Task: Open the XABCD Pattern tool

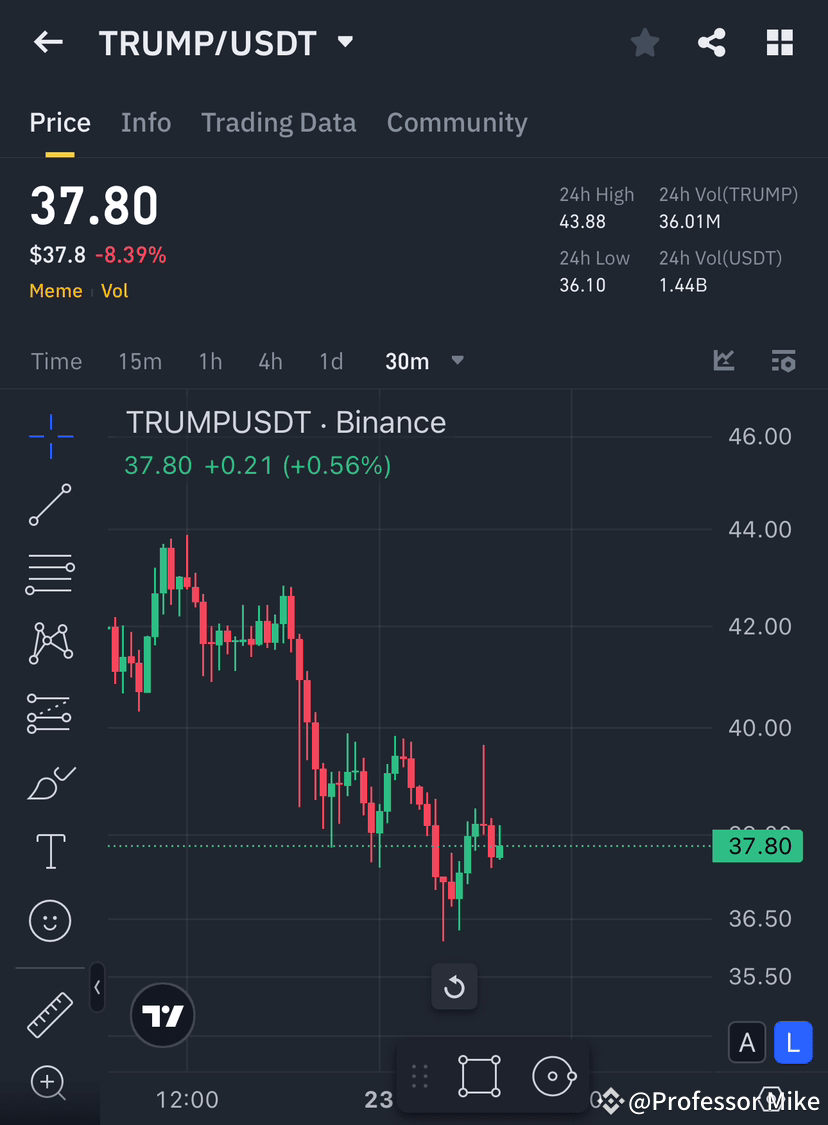Action: pos(49,643)
